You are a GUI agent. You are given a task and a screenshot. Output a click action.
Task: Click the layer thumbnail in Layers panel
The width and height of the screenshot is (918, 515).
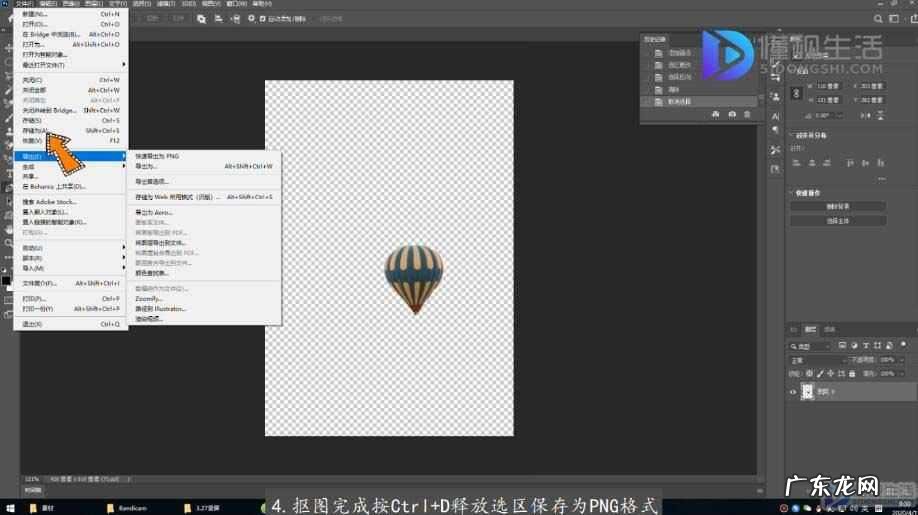coord(808,392)
